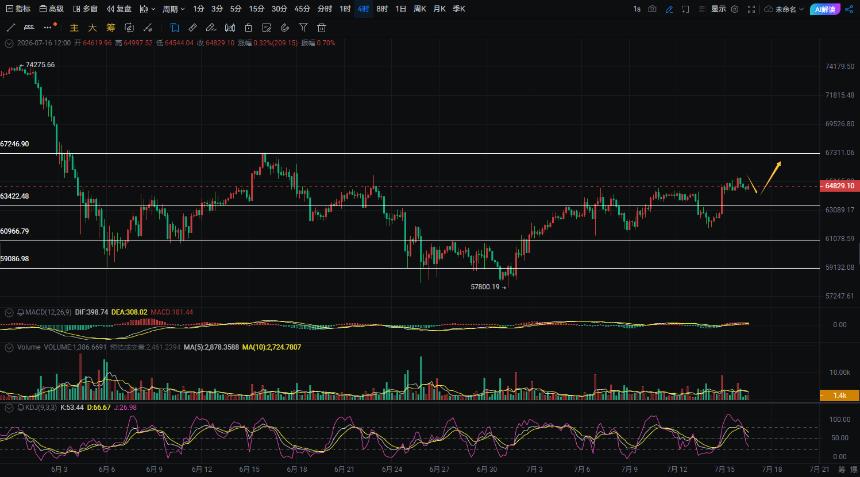Collapse the KDJ indicator panel
The image size is (860, 477).
tap(9, 407)
